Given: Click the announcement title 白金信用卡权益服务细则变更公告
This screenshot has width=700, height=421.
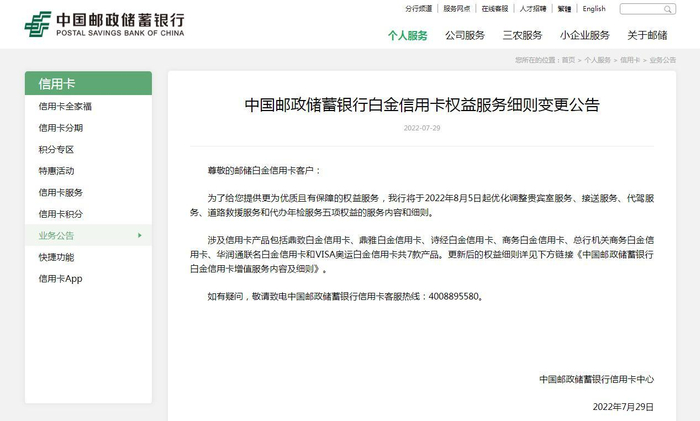Looking at the screenshot, I should (422, 105).
